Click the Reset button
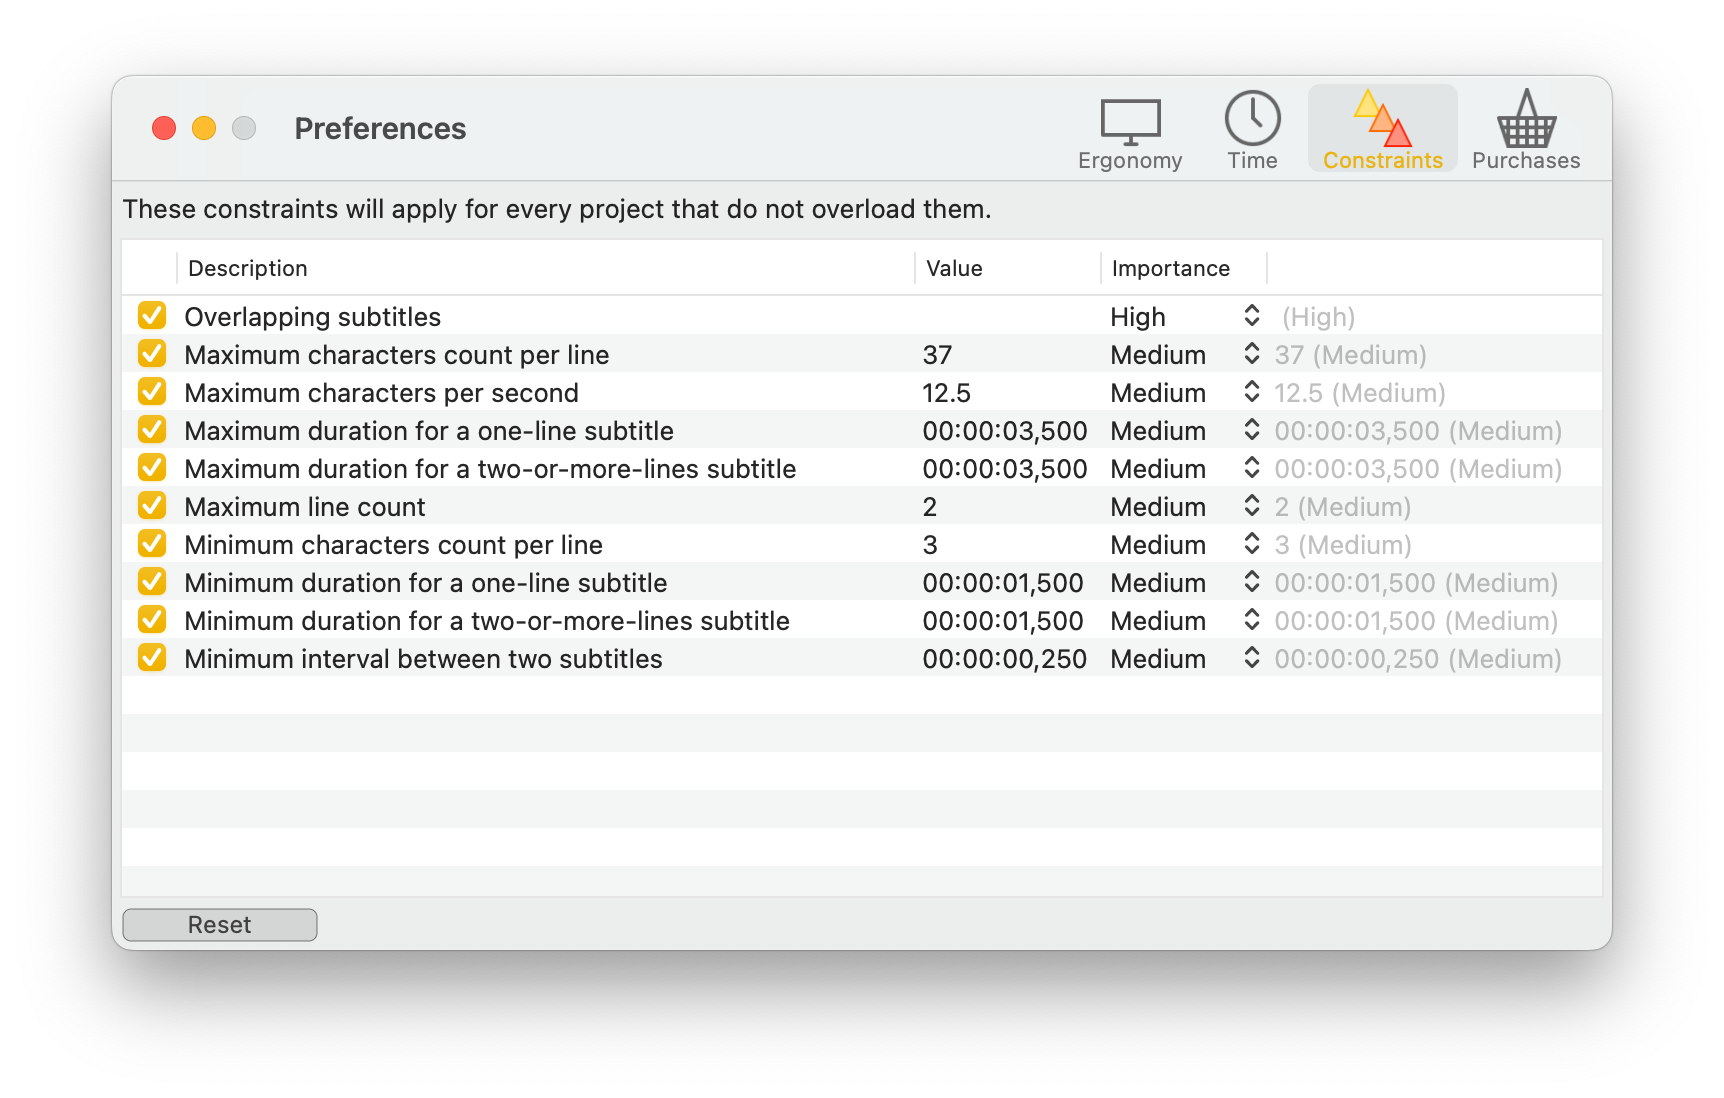Image resolution: width=1724 pixels, height=1098 pixels. [220, 925]
